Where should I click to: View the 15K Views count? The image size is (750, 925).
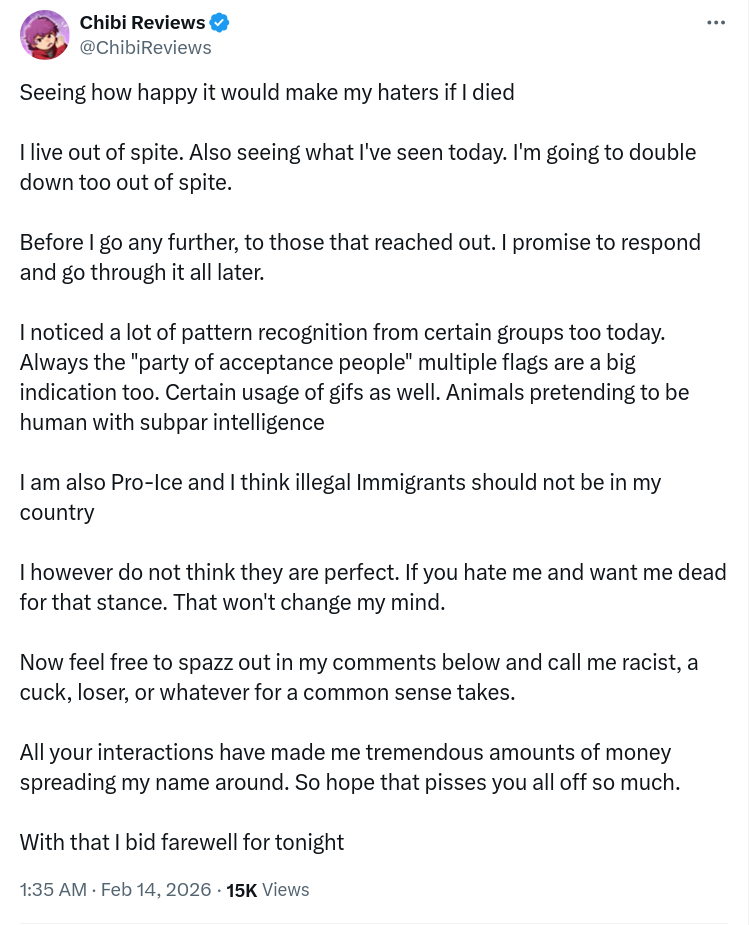[268, 889]
